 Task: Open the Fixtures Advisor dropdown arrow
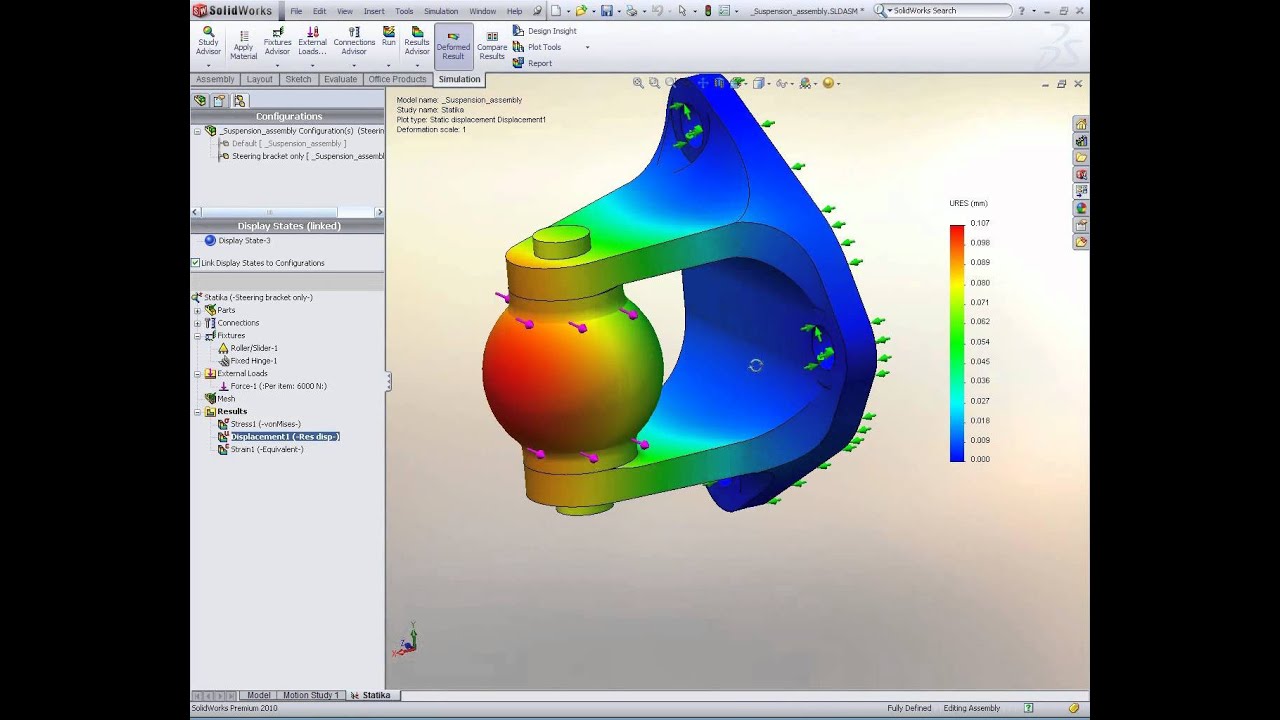[x=277, y=65]
